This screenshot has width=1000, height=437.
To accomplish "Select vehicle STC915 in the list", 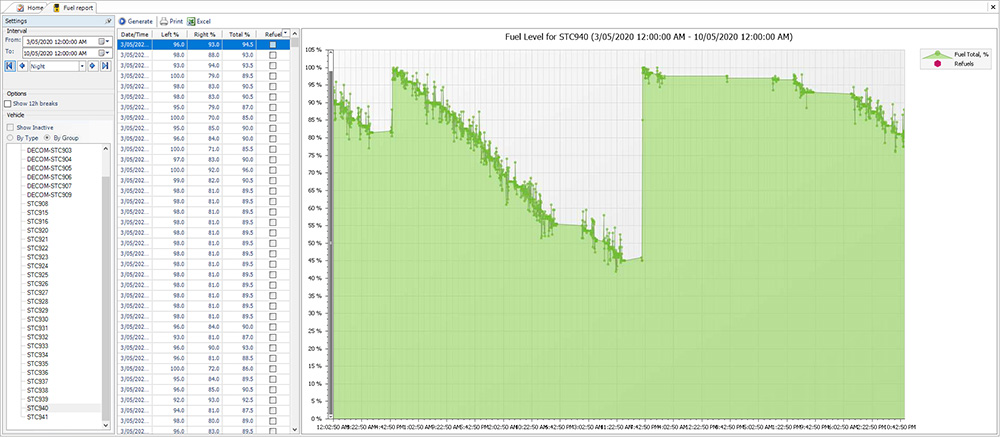I will 37,212.
